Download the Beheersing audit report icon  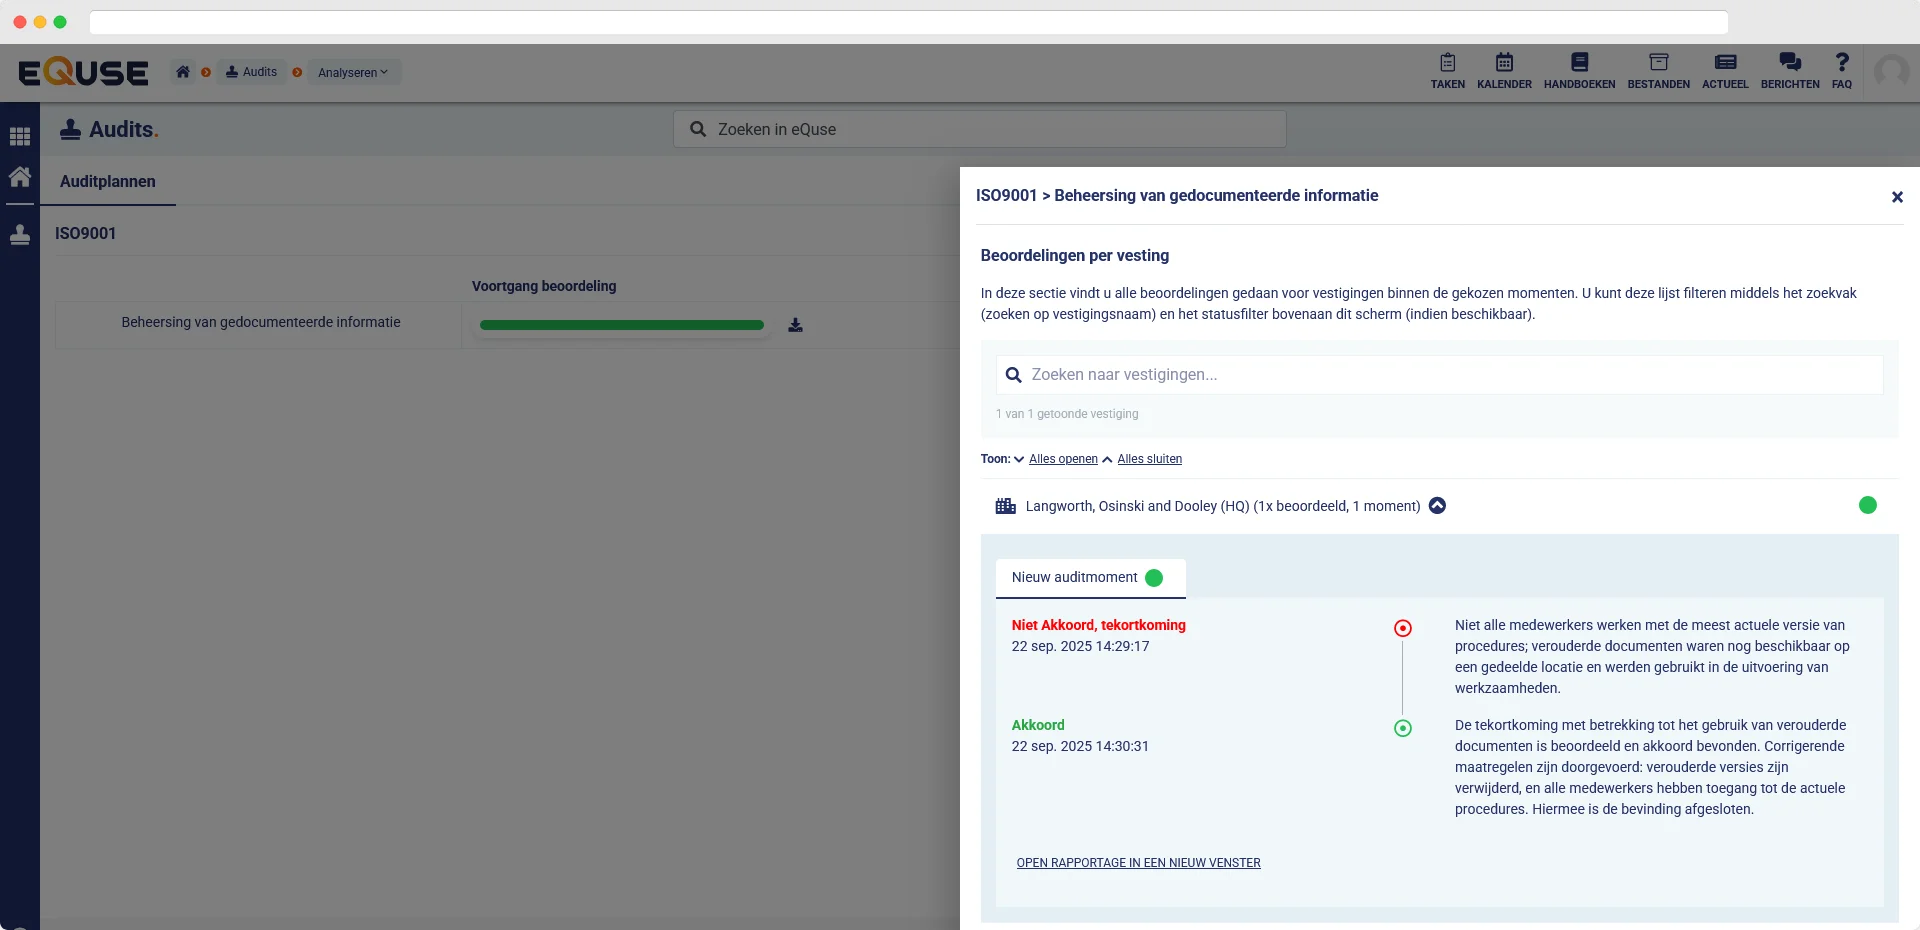click(795, 325)
